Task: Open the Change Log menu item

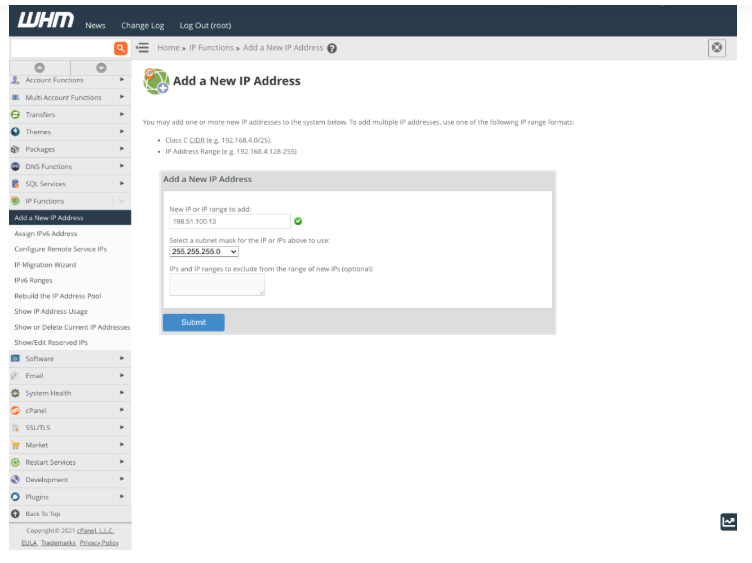Action: (x=142, y=25)
